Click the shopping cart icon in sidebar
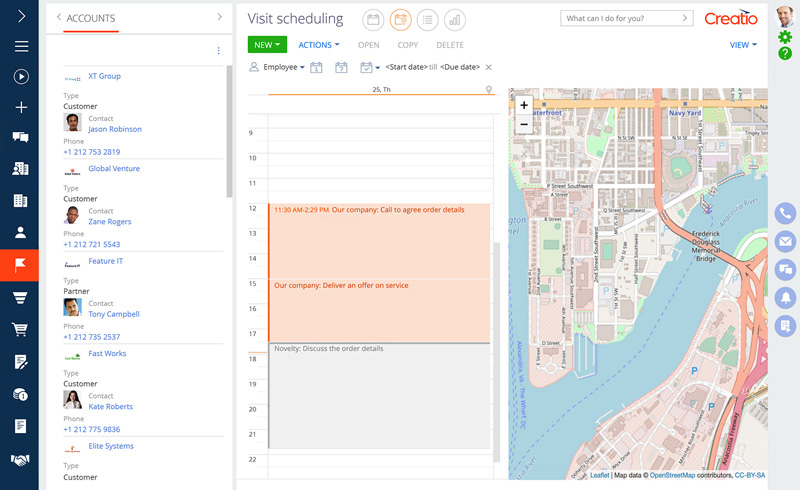Image resolution: width=800 pixels, height=490 pixels. (x=20, y=330)
